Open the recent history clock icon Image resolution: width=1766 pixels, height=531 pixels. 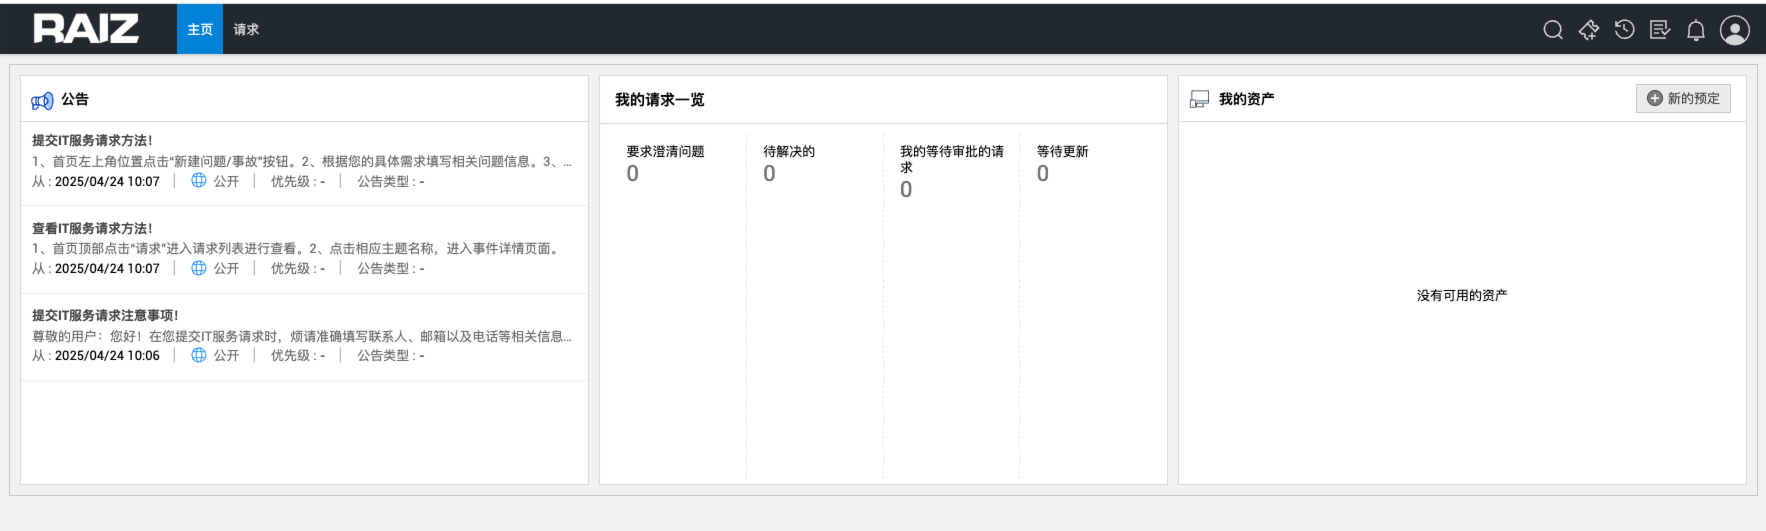coord(1625,30)
